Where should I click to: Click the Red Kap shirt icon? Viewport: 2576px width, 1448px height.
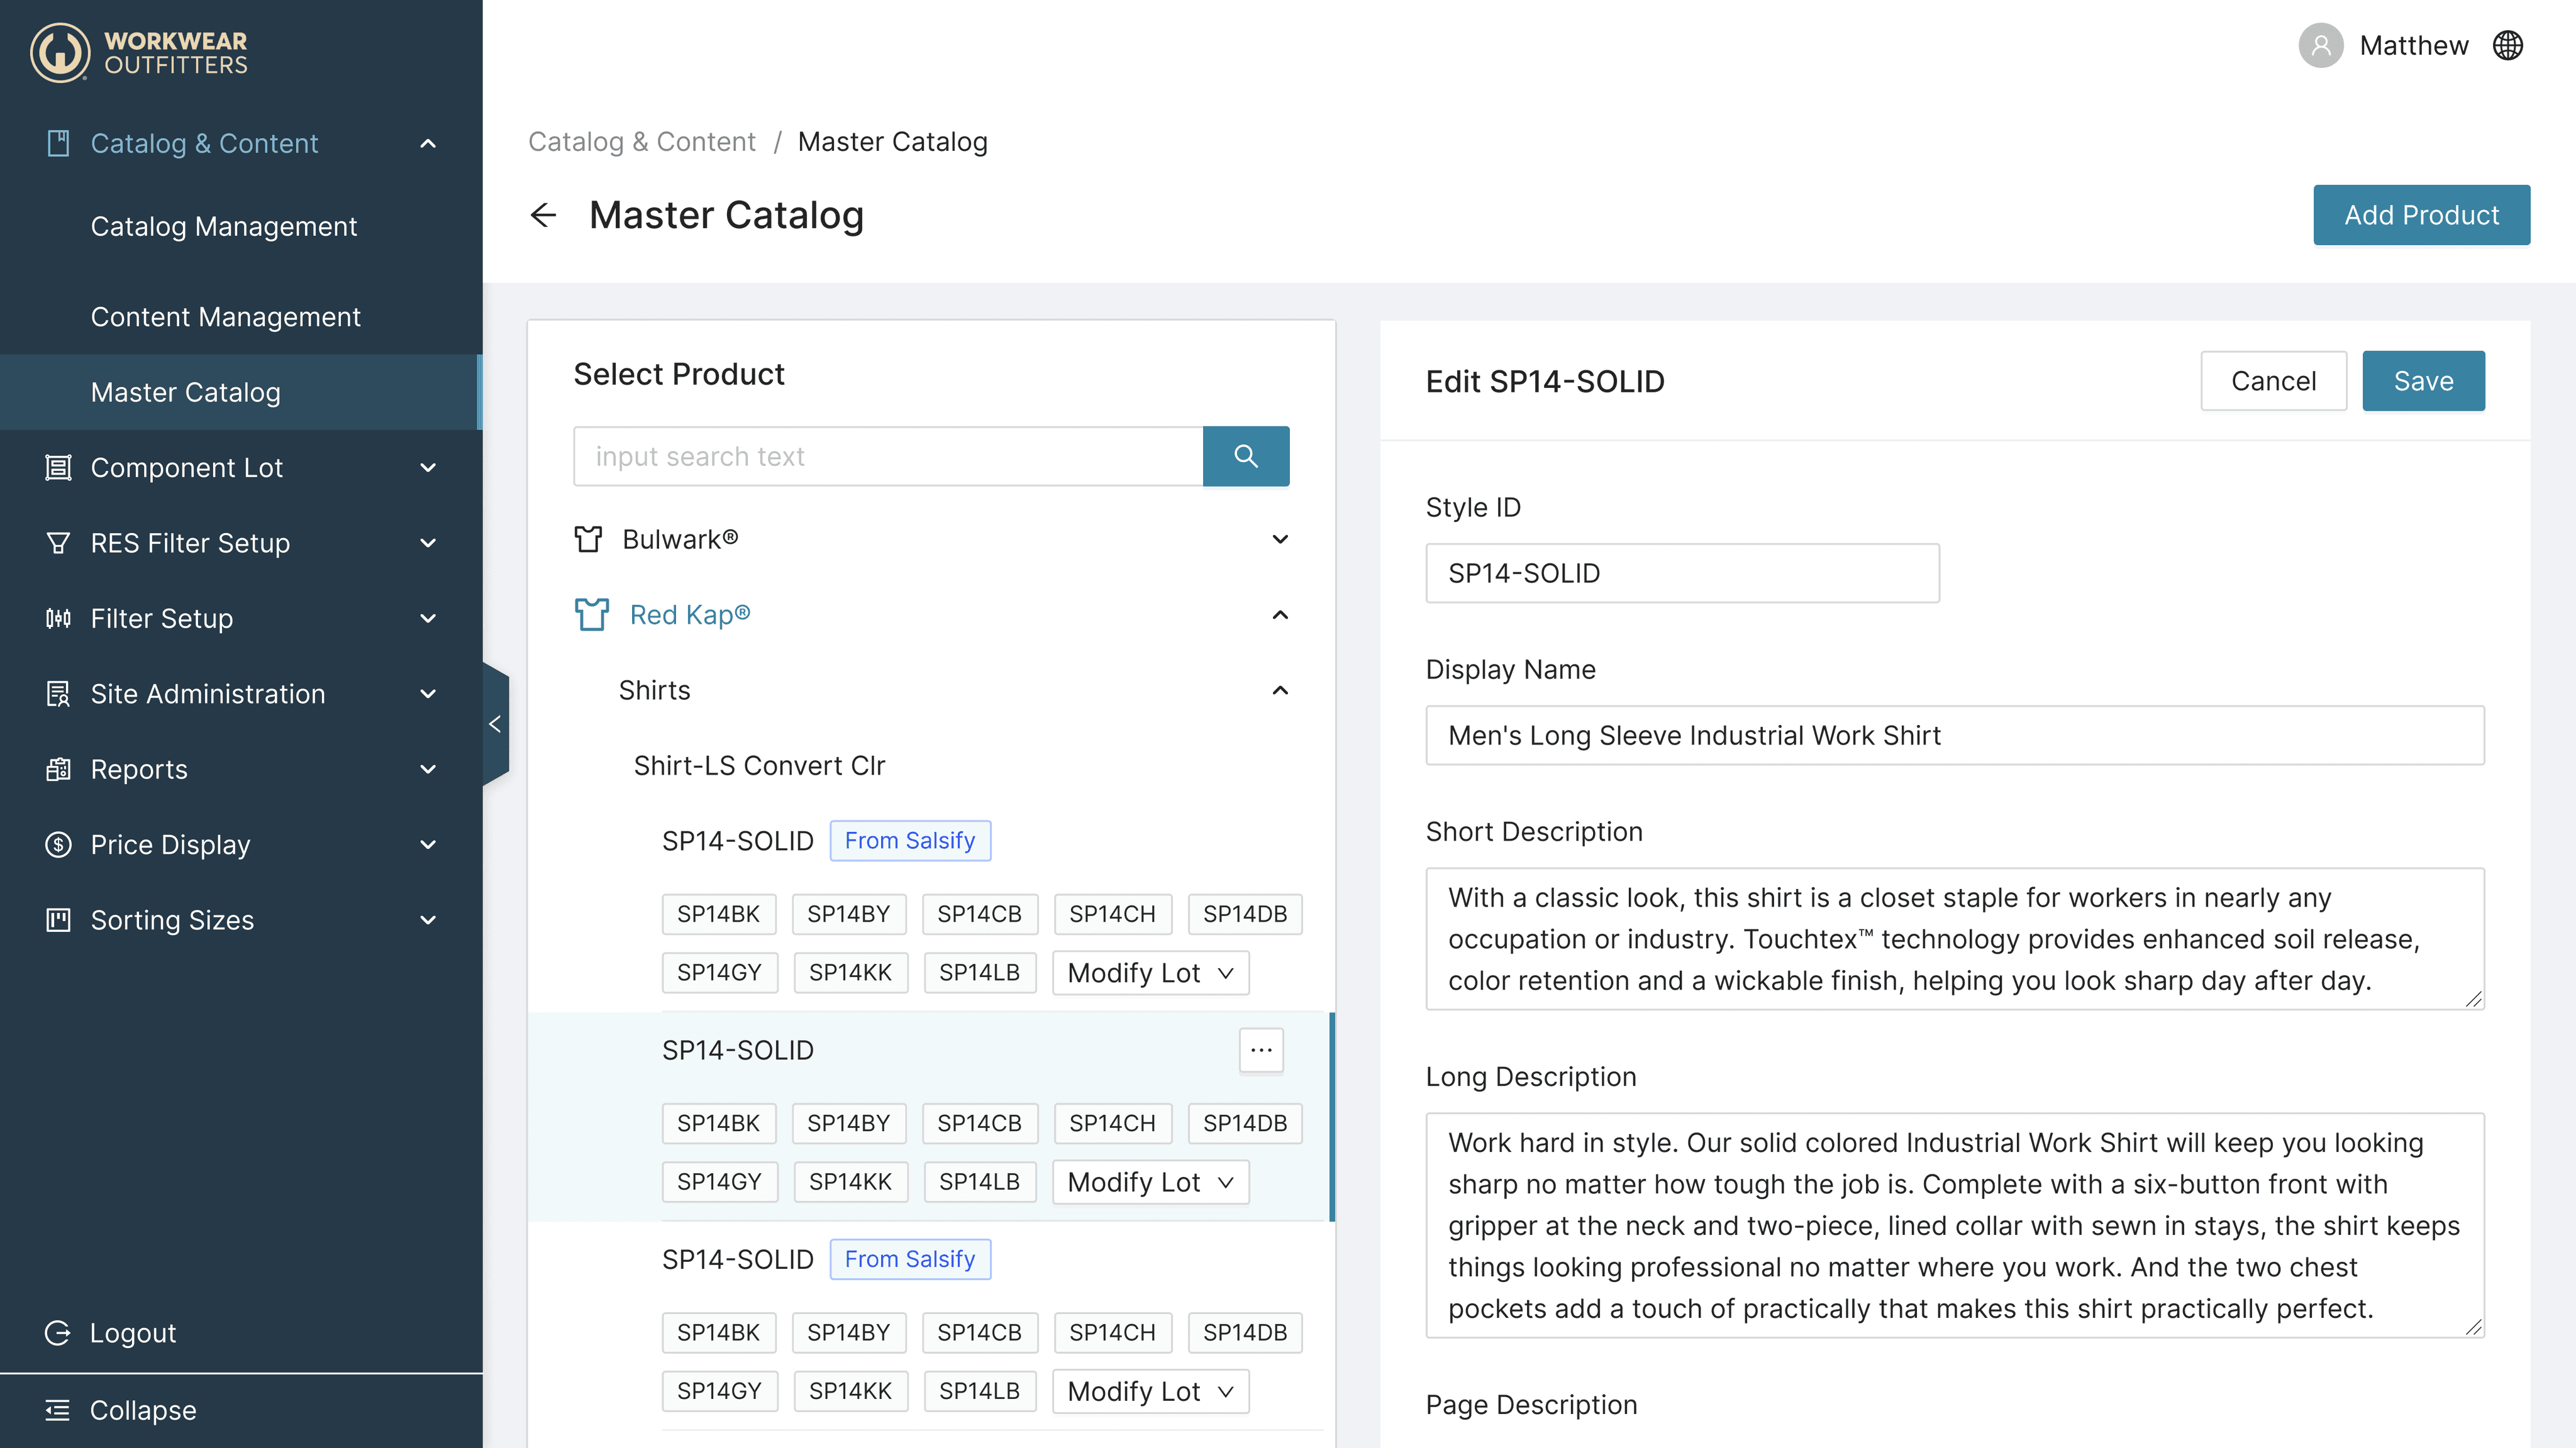(x=591, y=614)
